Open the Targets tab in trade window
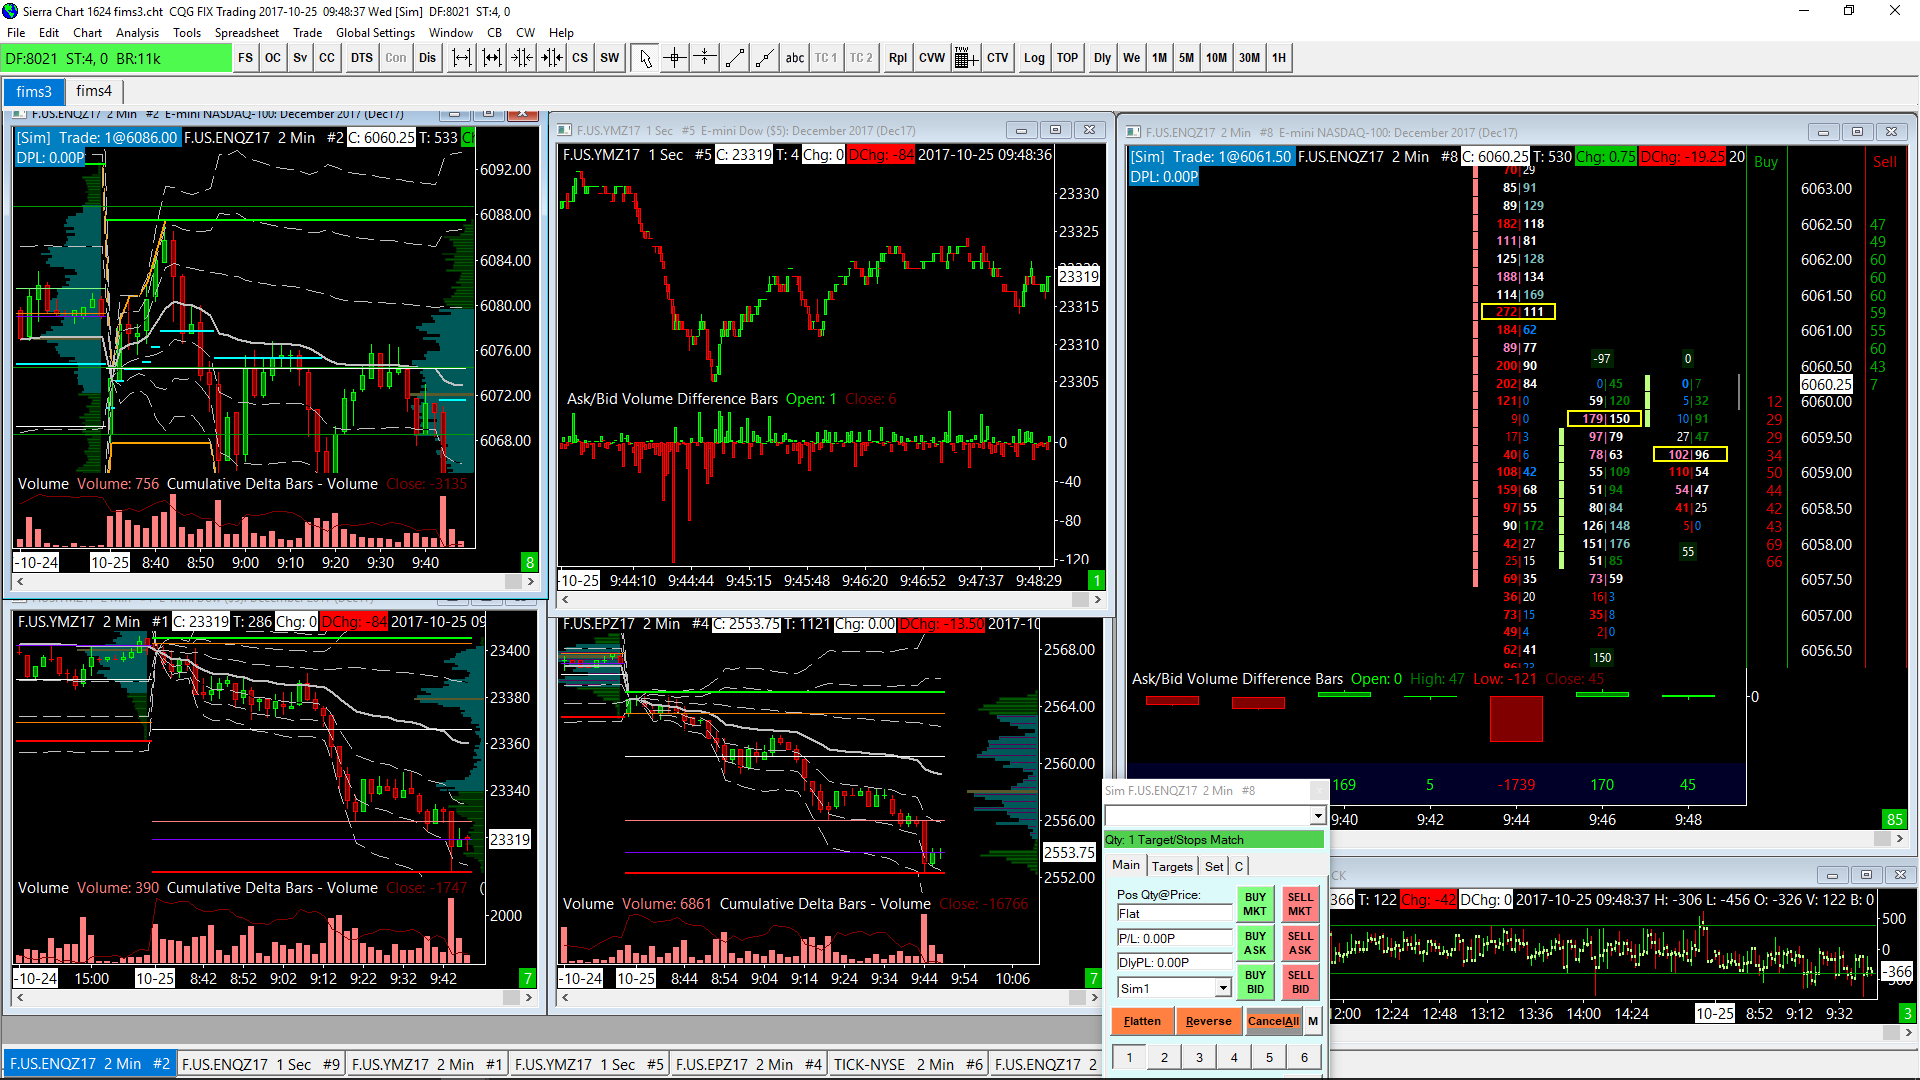 coord(1172,866)
